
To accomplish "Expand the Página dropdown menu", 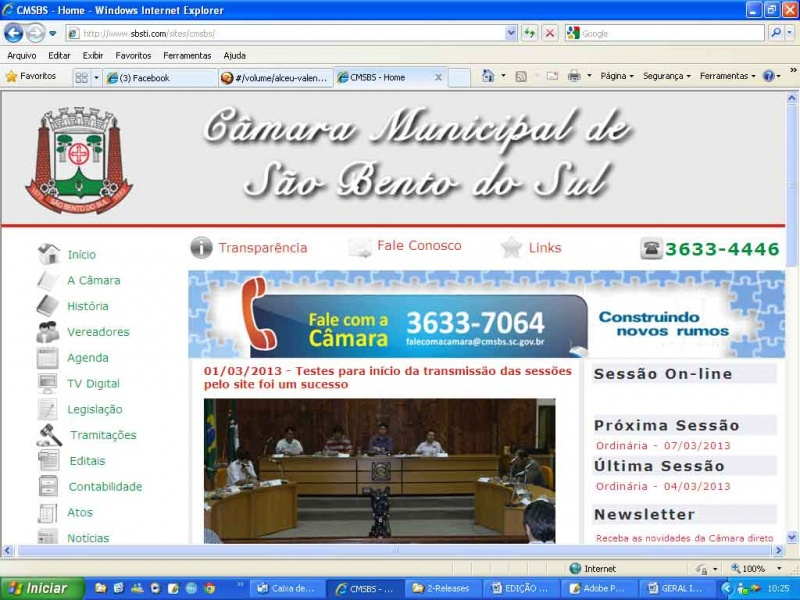I will [616, 76].
